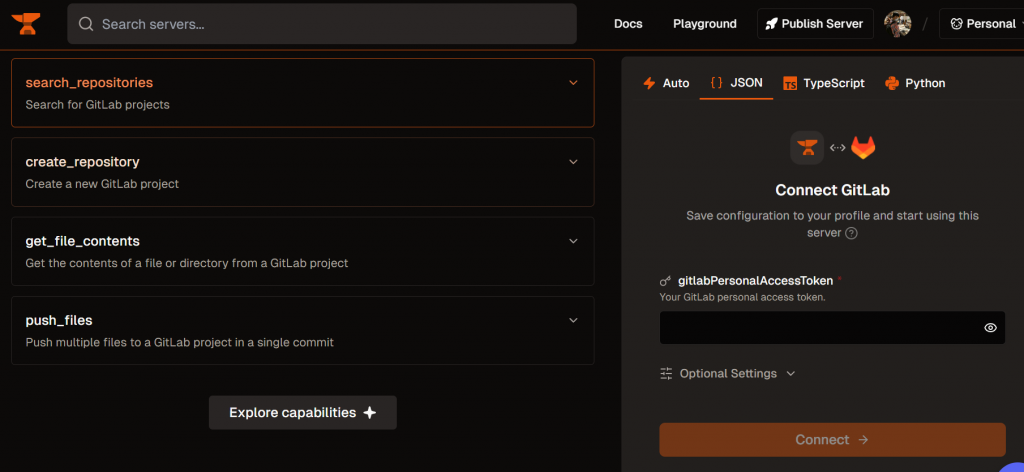Open the Smithery anvil logo home
Image resolution: width=1024 pixels, height=472 pixels.
(25, 24)
